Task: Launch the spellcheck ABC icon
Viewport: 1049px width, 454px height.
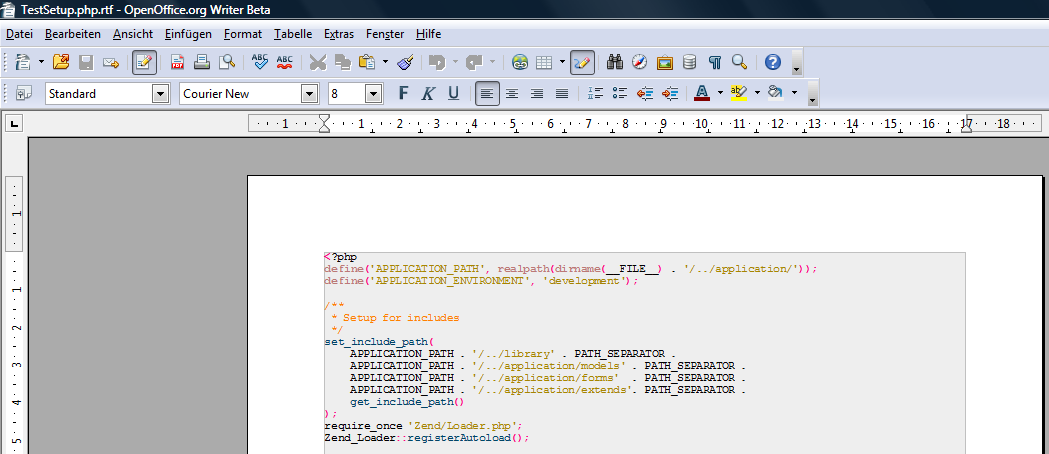Action: coord(260,62)
